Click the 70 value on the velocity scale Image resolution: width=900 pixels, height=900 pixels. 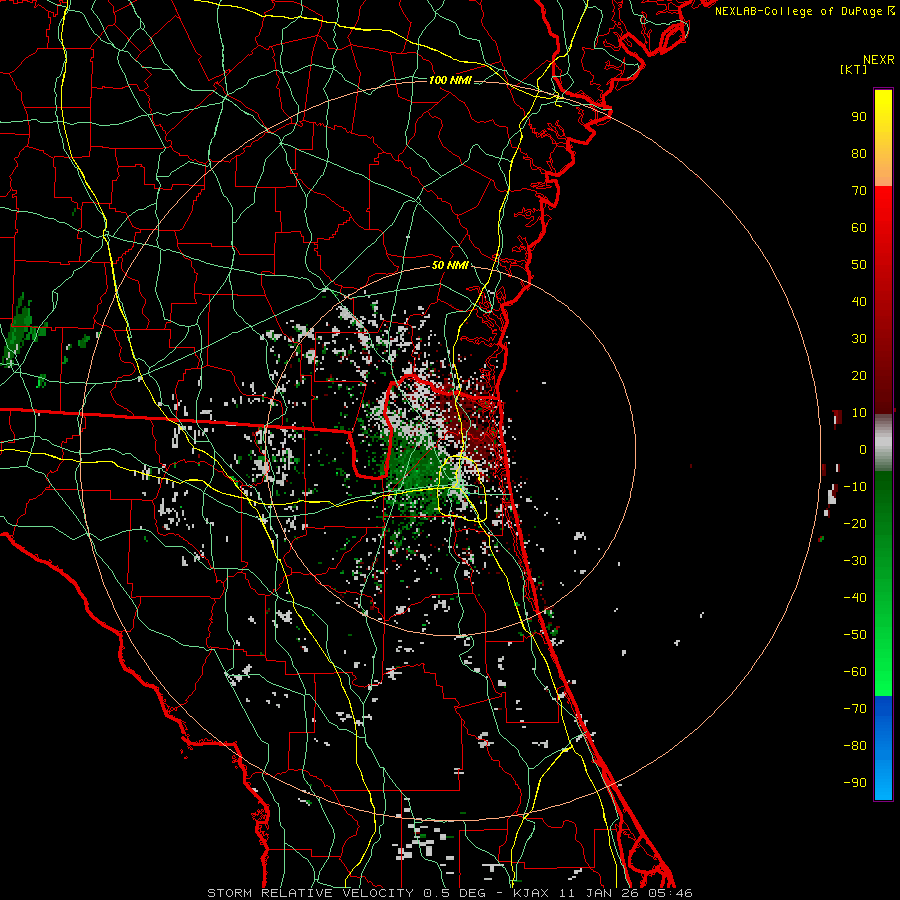(x=859, y=191)
